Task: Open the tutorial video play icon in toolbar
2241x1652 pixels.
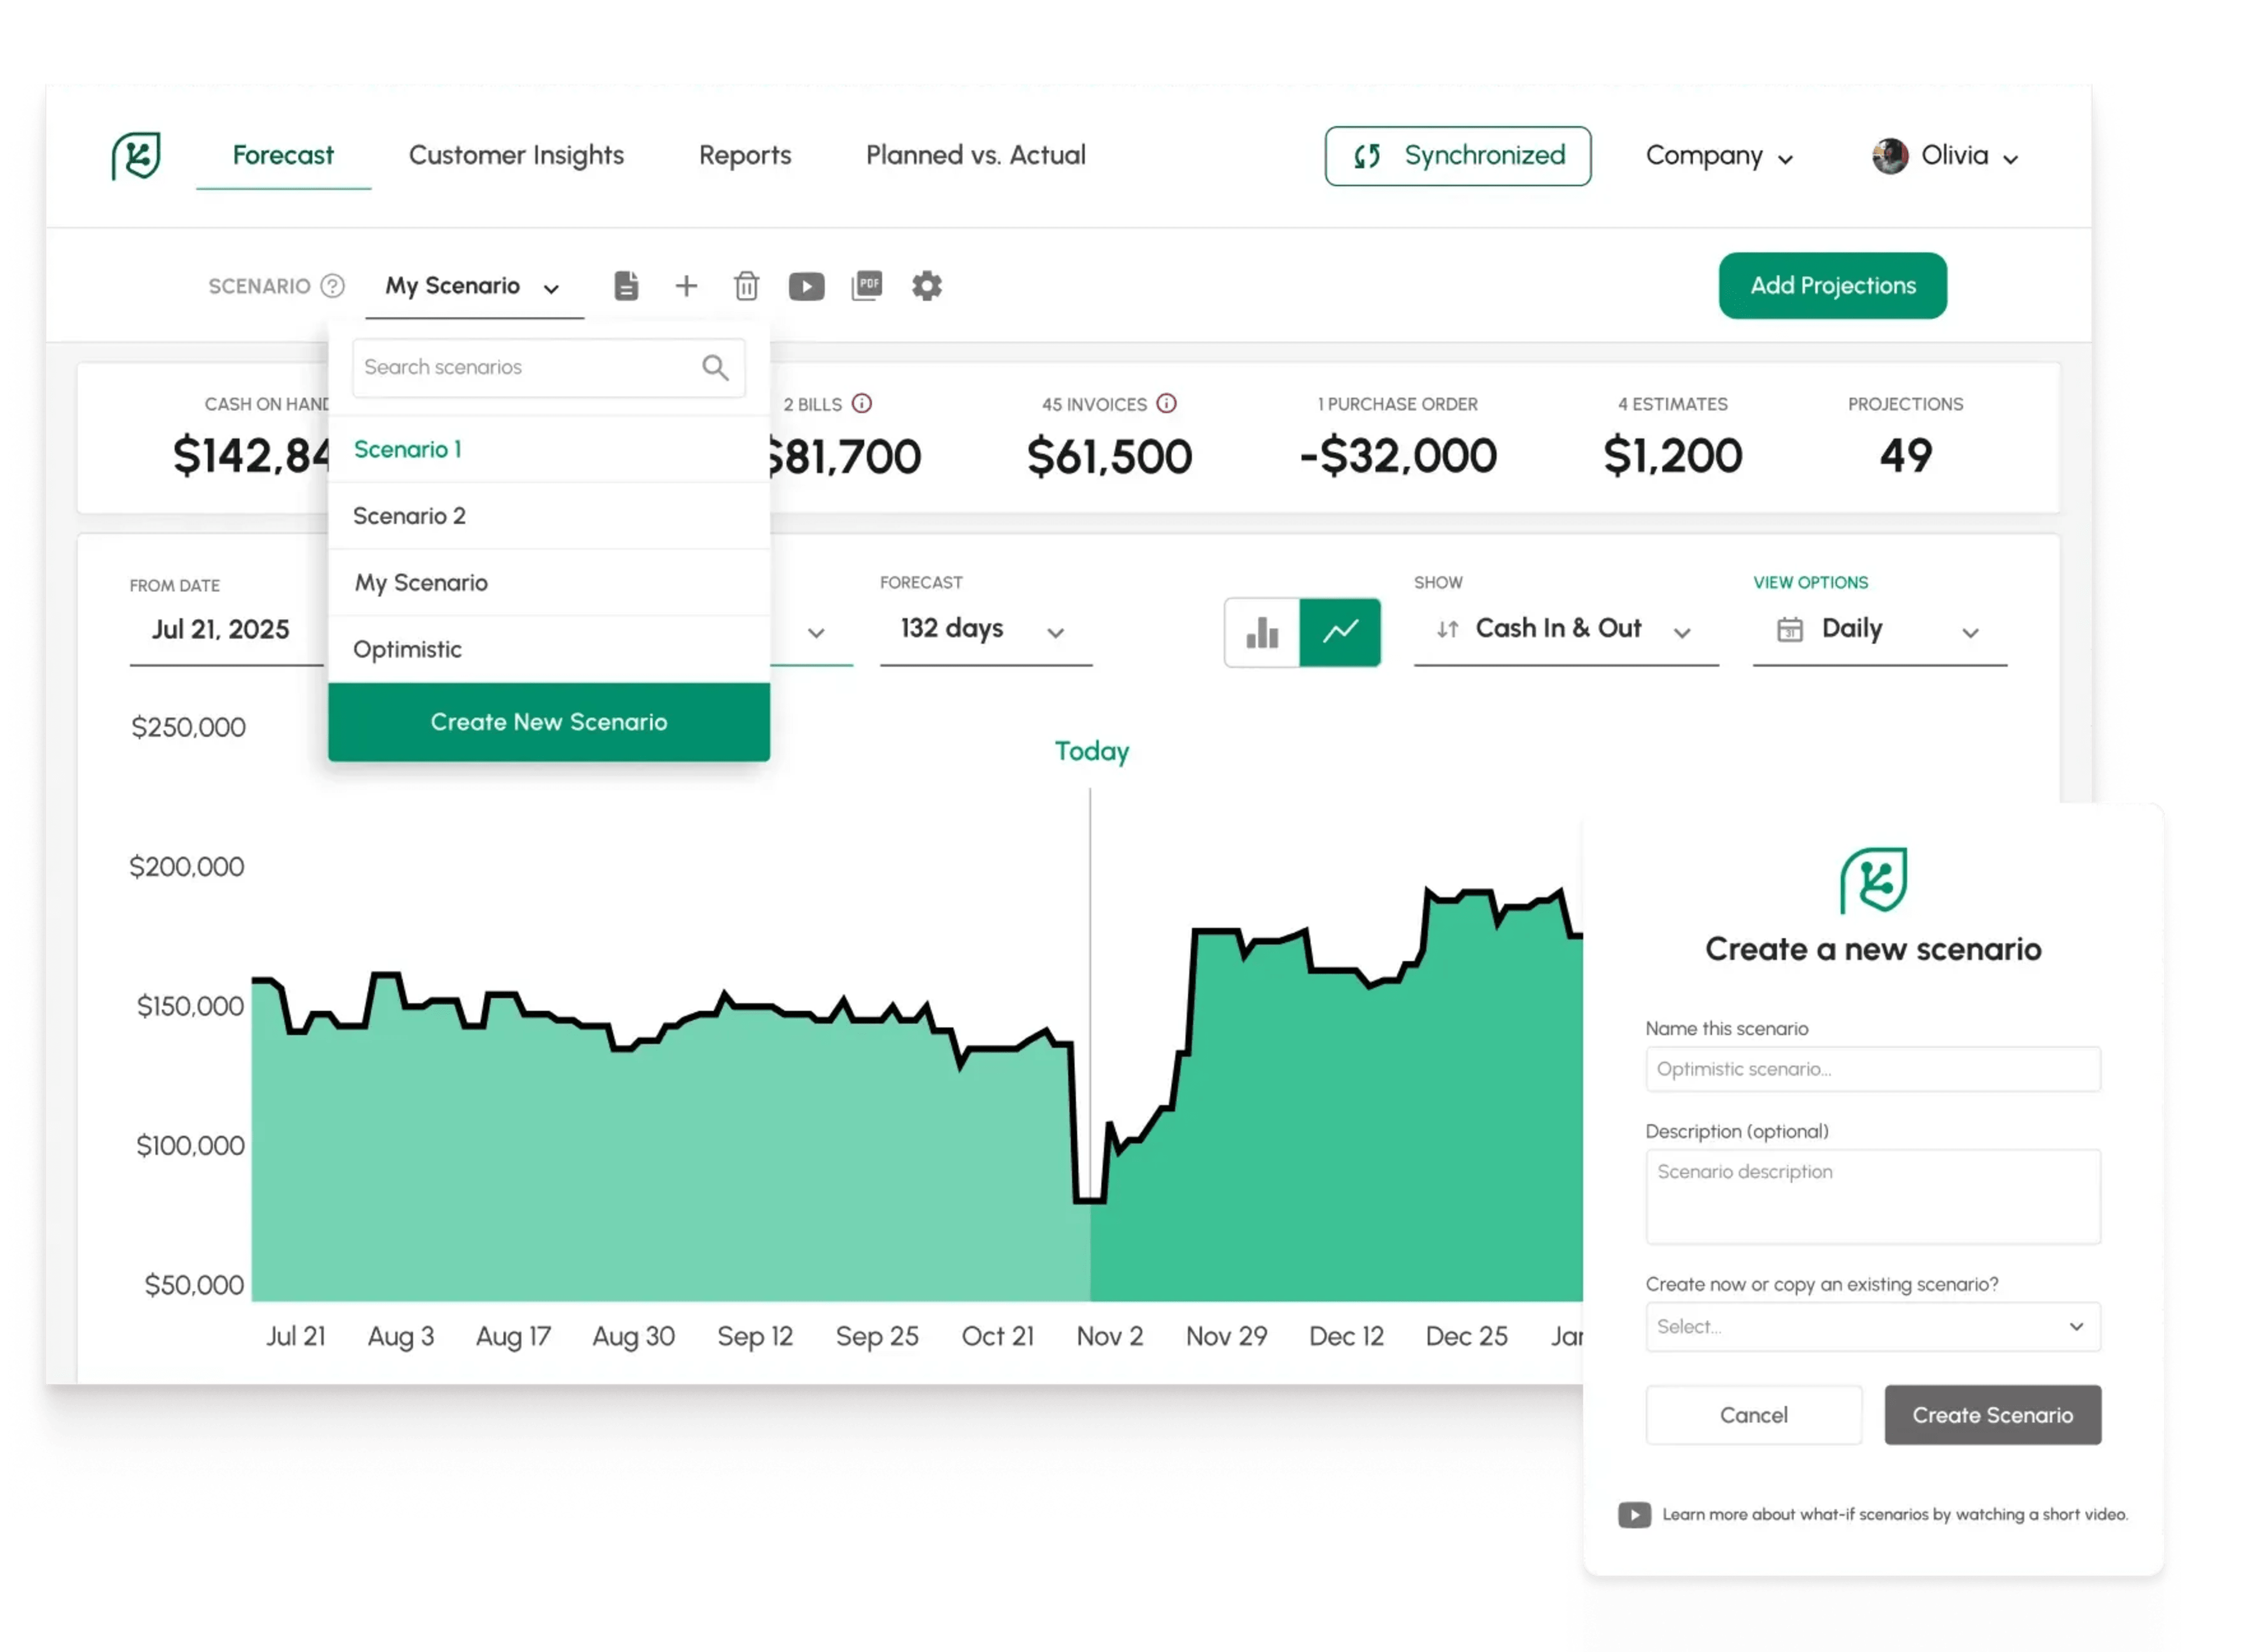Action: pos(806,287)
